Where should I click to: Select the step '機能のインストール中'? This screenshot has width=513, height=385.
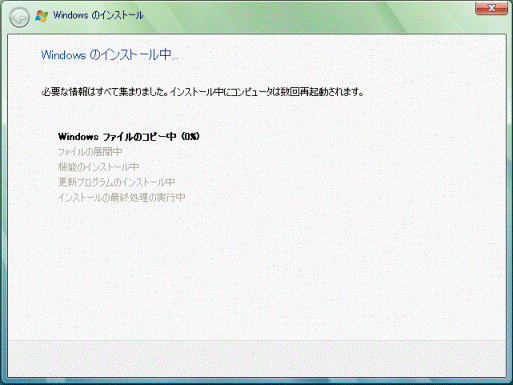(x=98, y=167)
